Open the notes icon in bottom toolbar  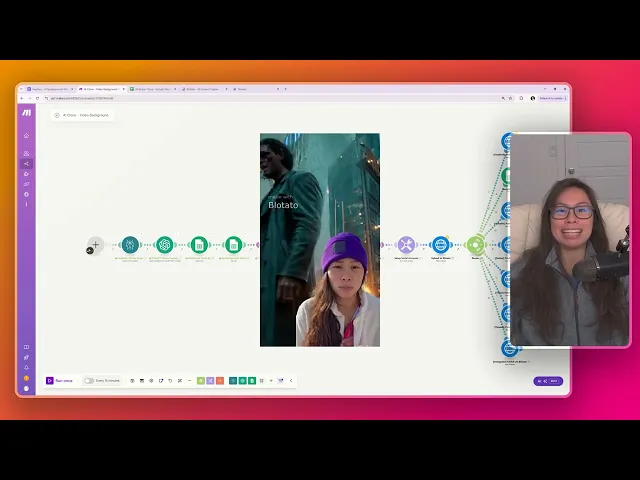coord(161,380)
